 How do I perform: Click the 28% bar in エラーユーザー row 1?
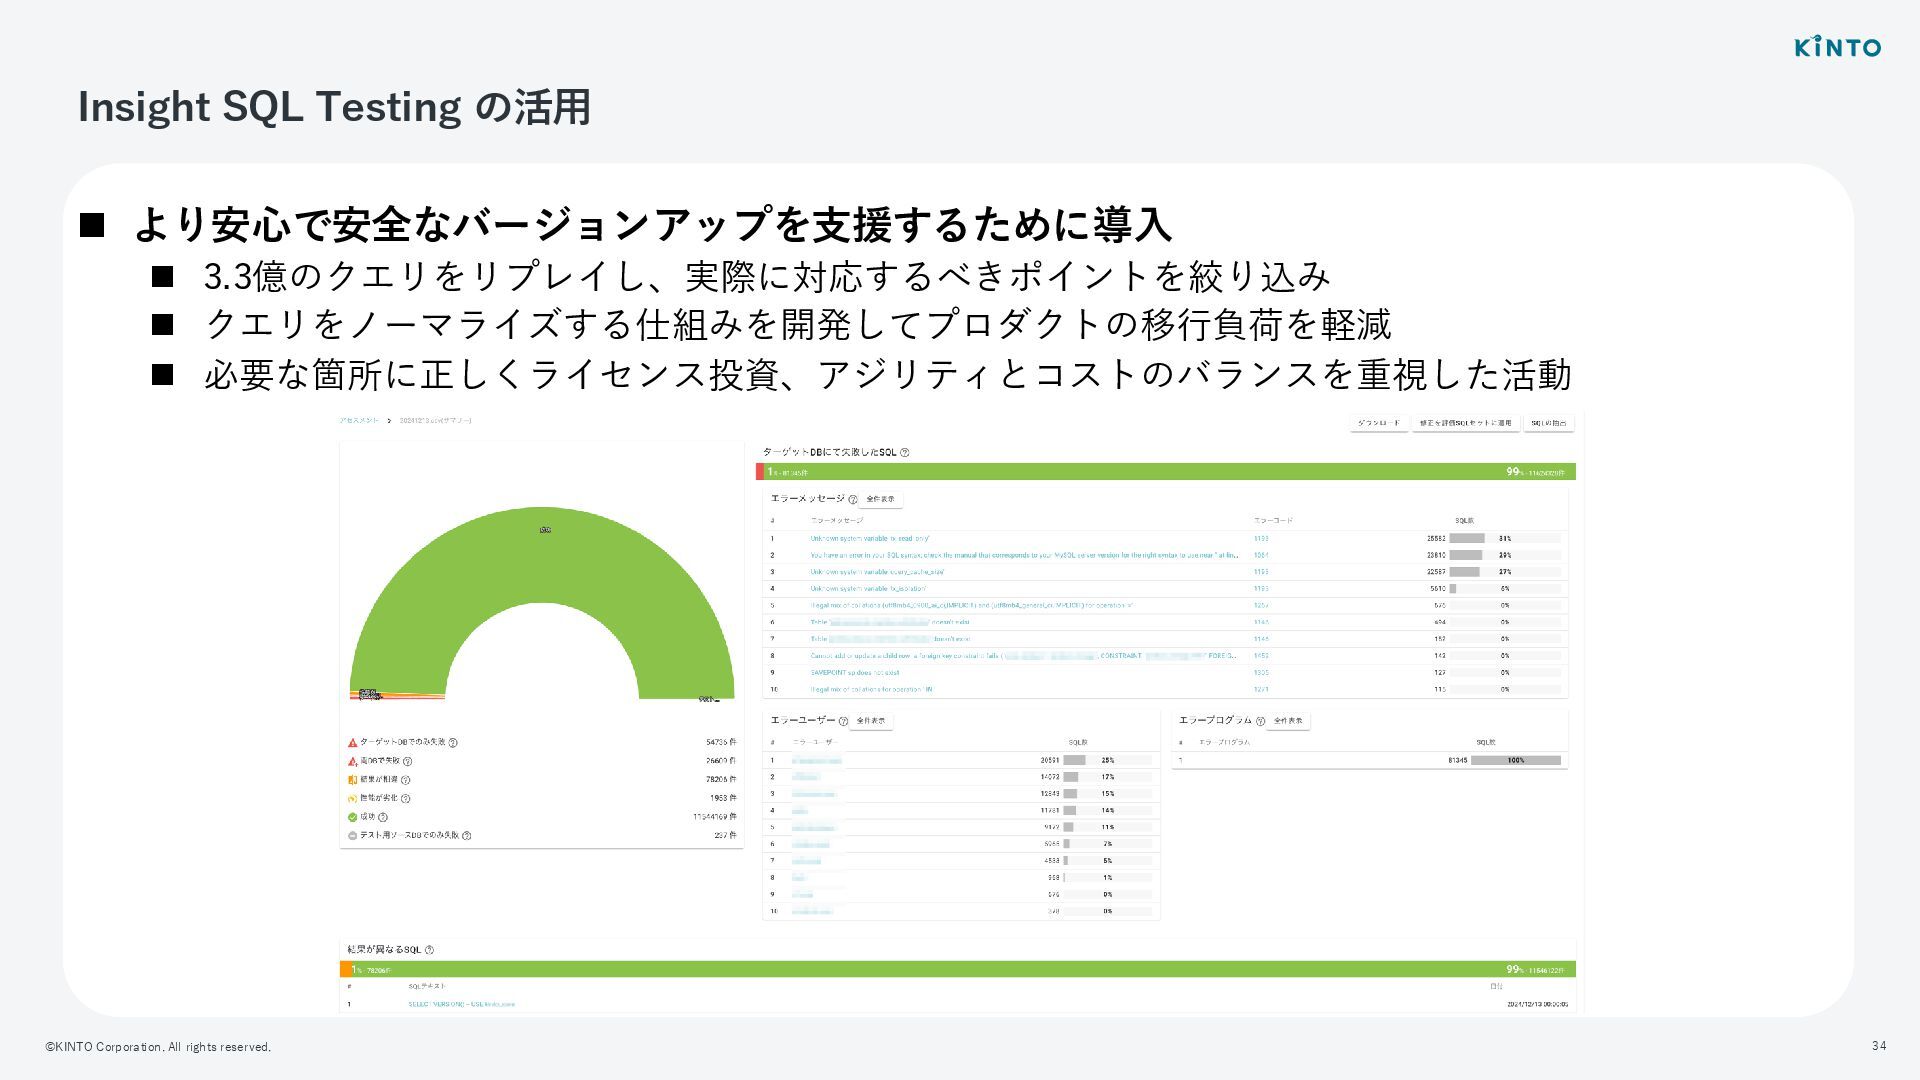pos(1108,761)
